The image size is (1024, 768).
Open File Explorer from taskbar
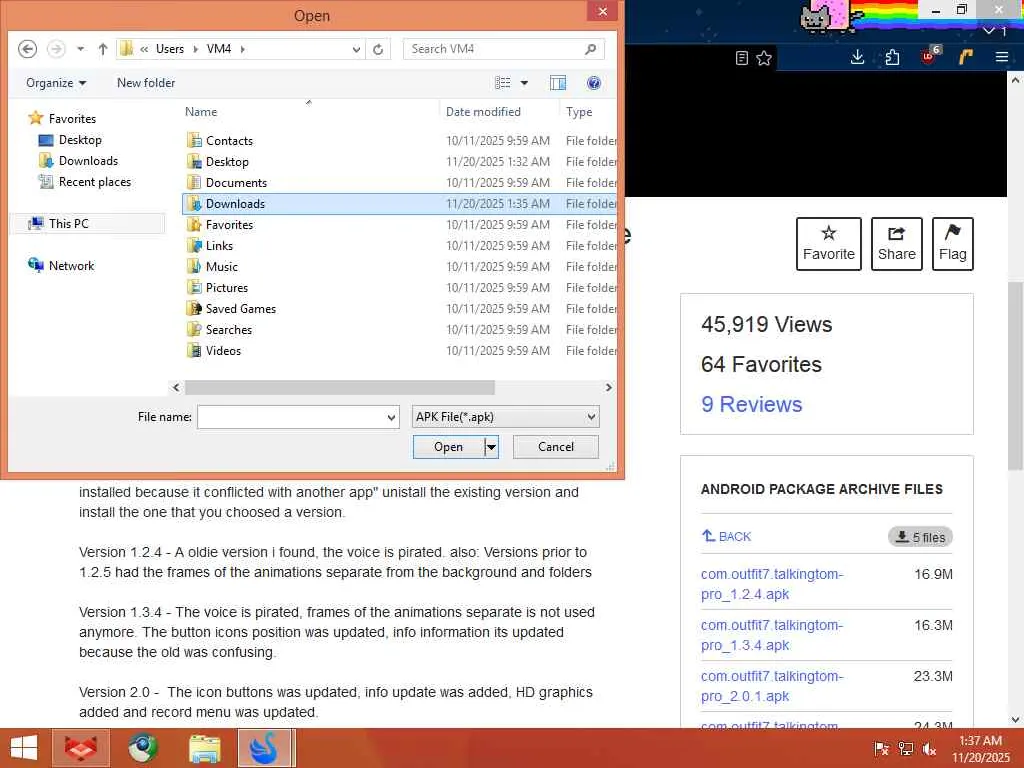click(204, 748)
